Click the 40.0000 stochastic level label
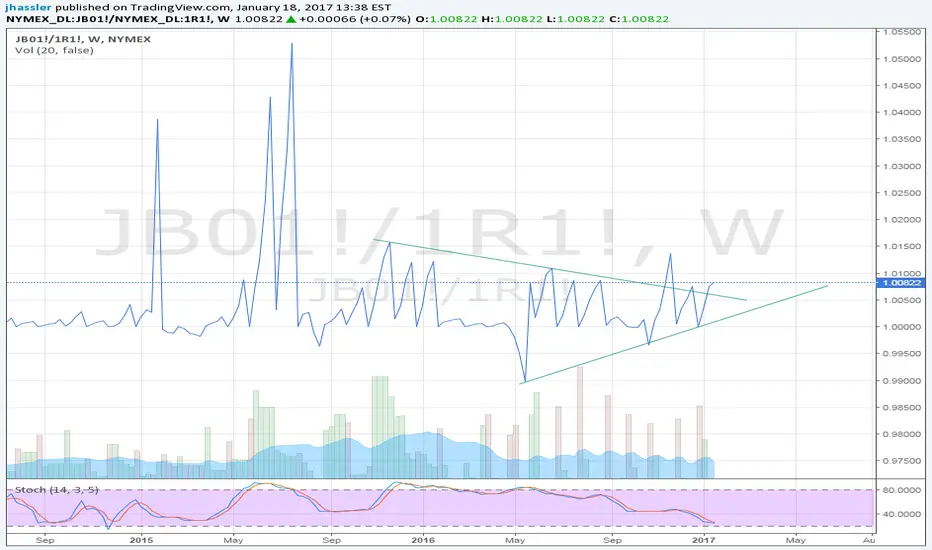Image resolution: width=932 pixels, height=550 pixels. (x=902, y=514)
